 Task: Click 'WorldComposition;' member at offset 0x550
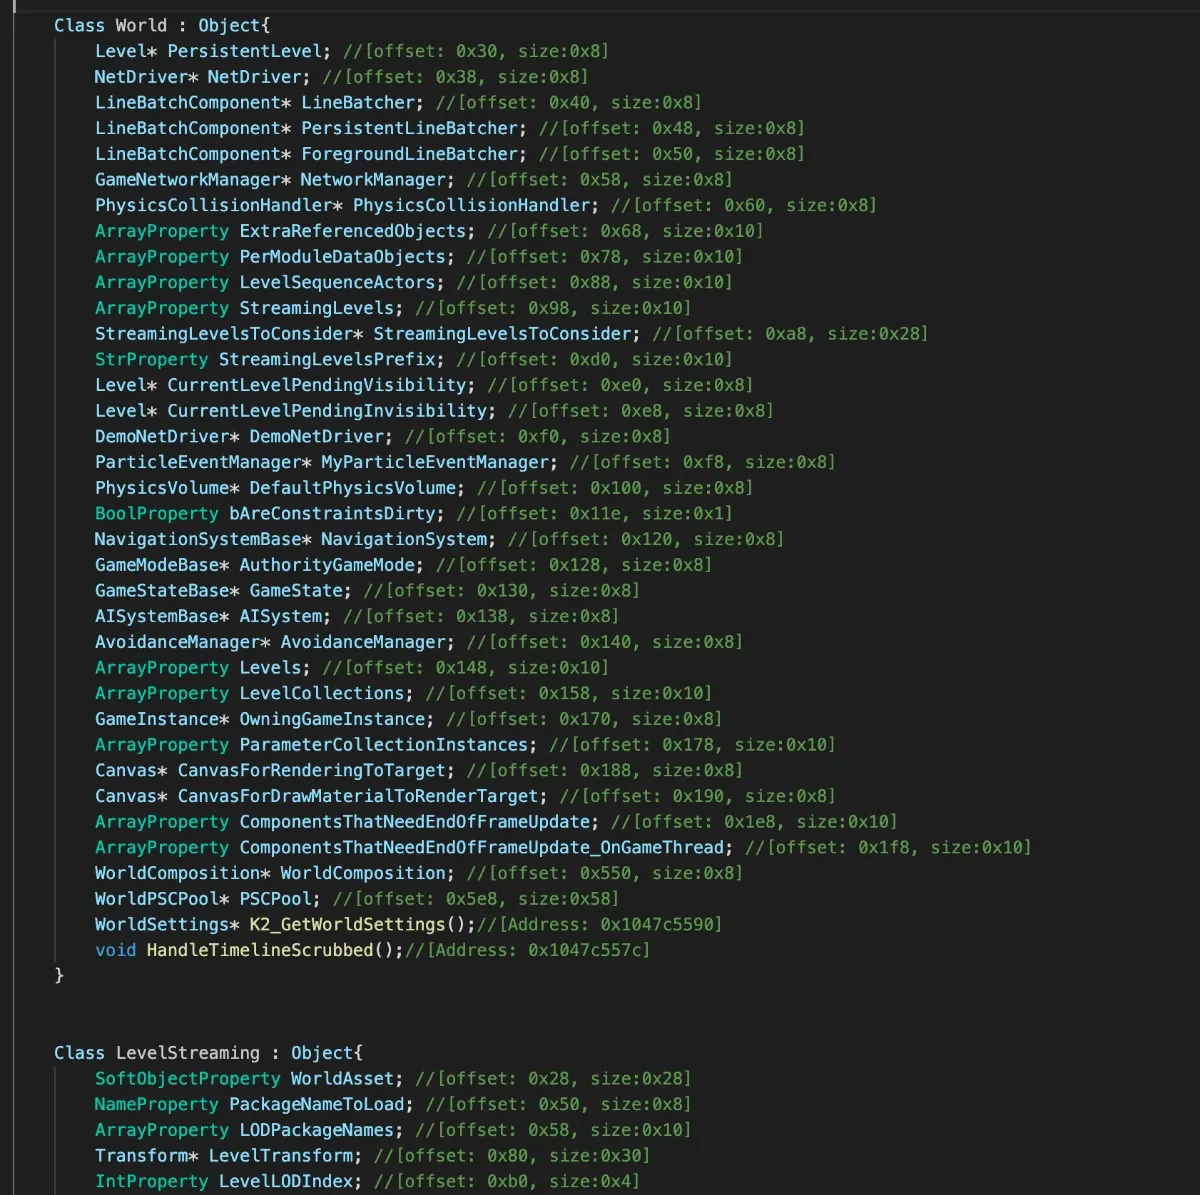point(367,873)
